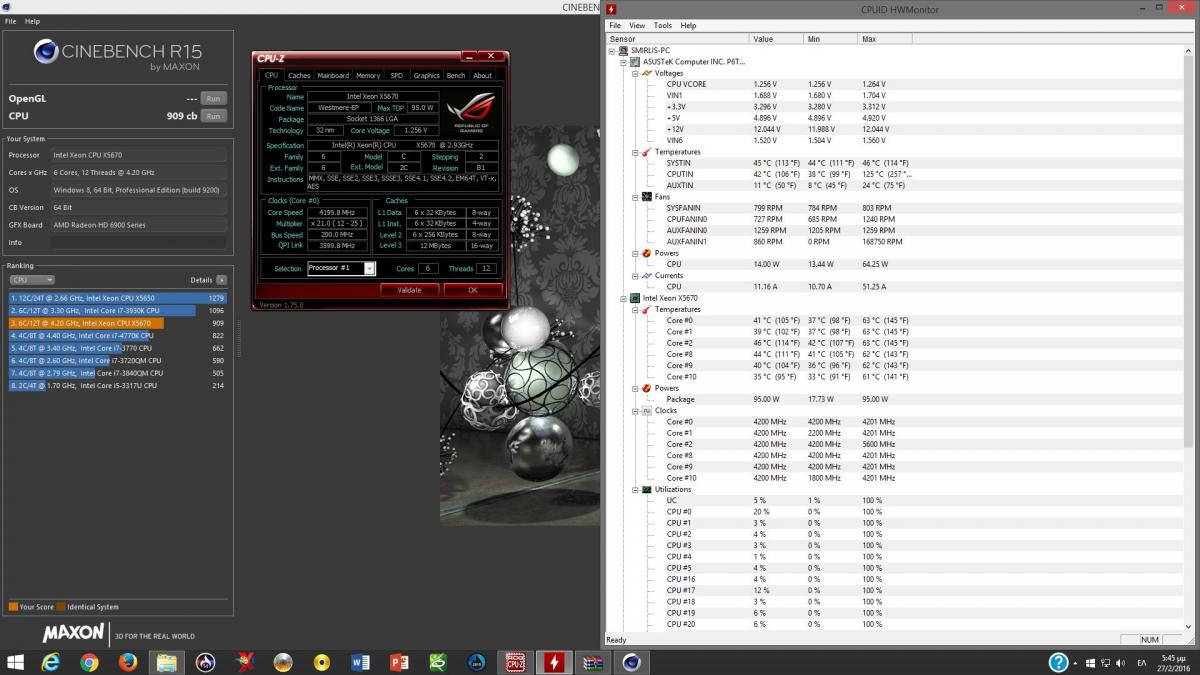The width and height of the screenshot is (1200, 675).
Task: Click the Sensor column header in HWMonitor
Action: tap(677, 38)
